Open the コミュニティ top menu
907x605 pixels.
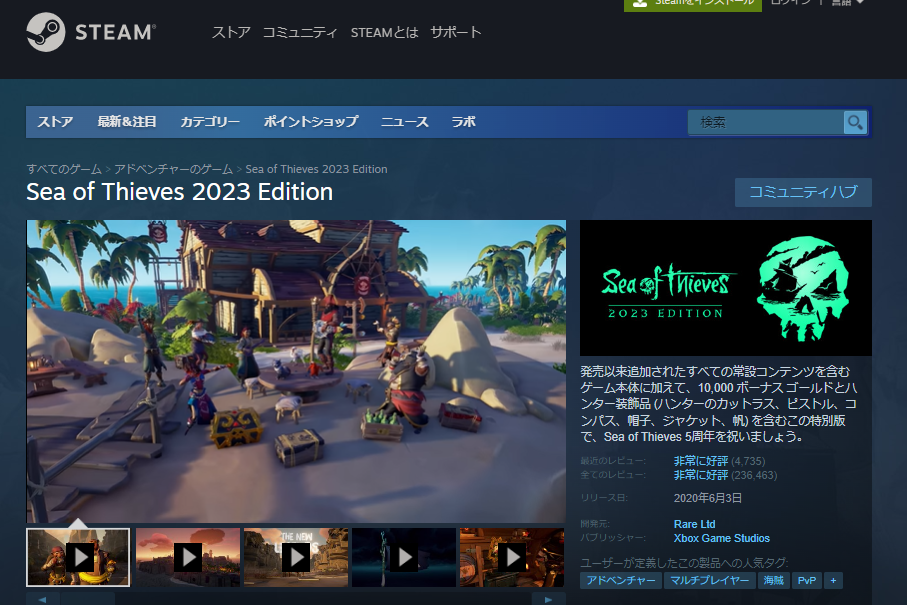click(x=300, y=32)
